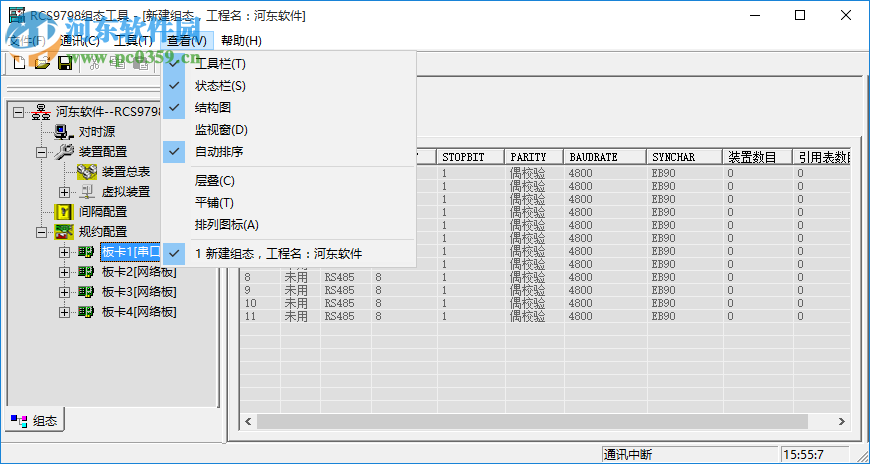This screenshot has height=464, width=870.
Task: Select the 板卡3[网络板] tree item
Action: tap(139, 292)
